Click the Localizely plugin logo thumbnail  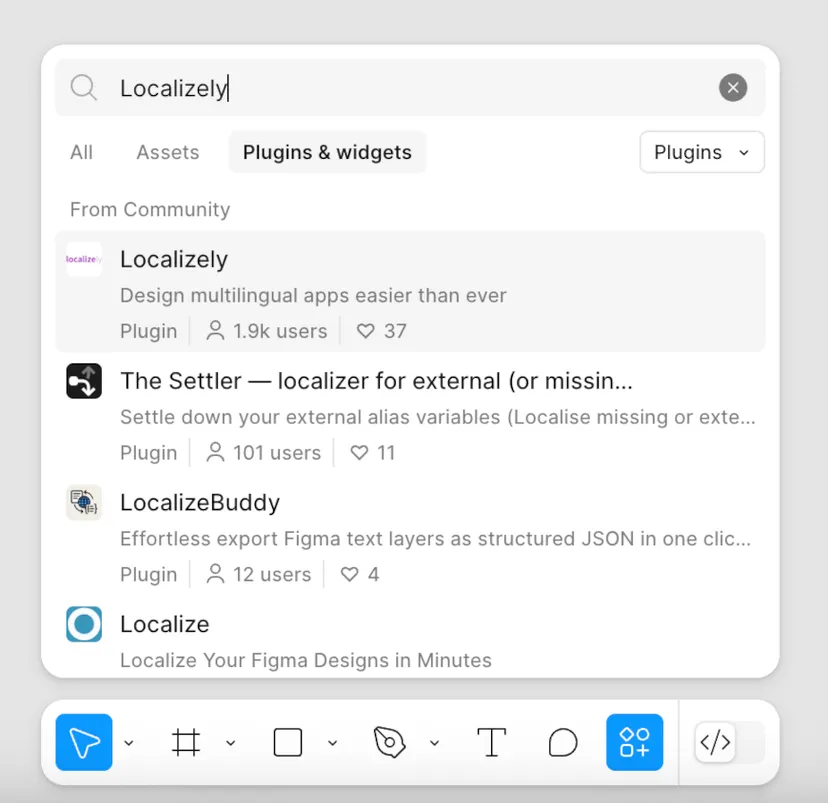84,259
